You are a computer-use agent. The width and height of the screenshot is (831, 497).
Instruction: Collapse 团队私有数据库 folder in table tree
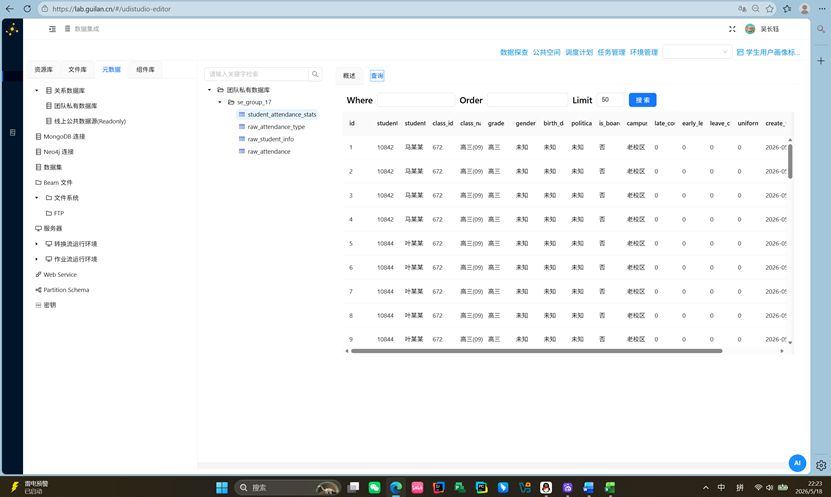(x=209, y=90)
